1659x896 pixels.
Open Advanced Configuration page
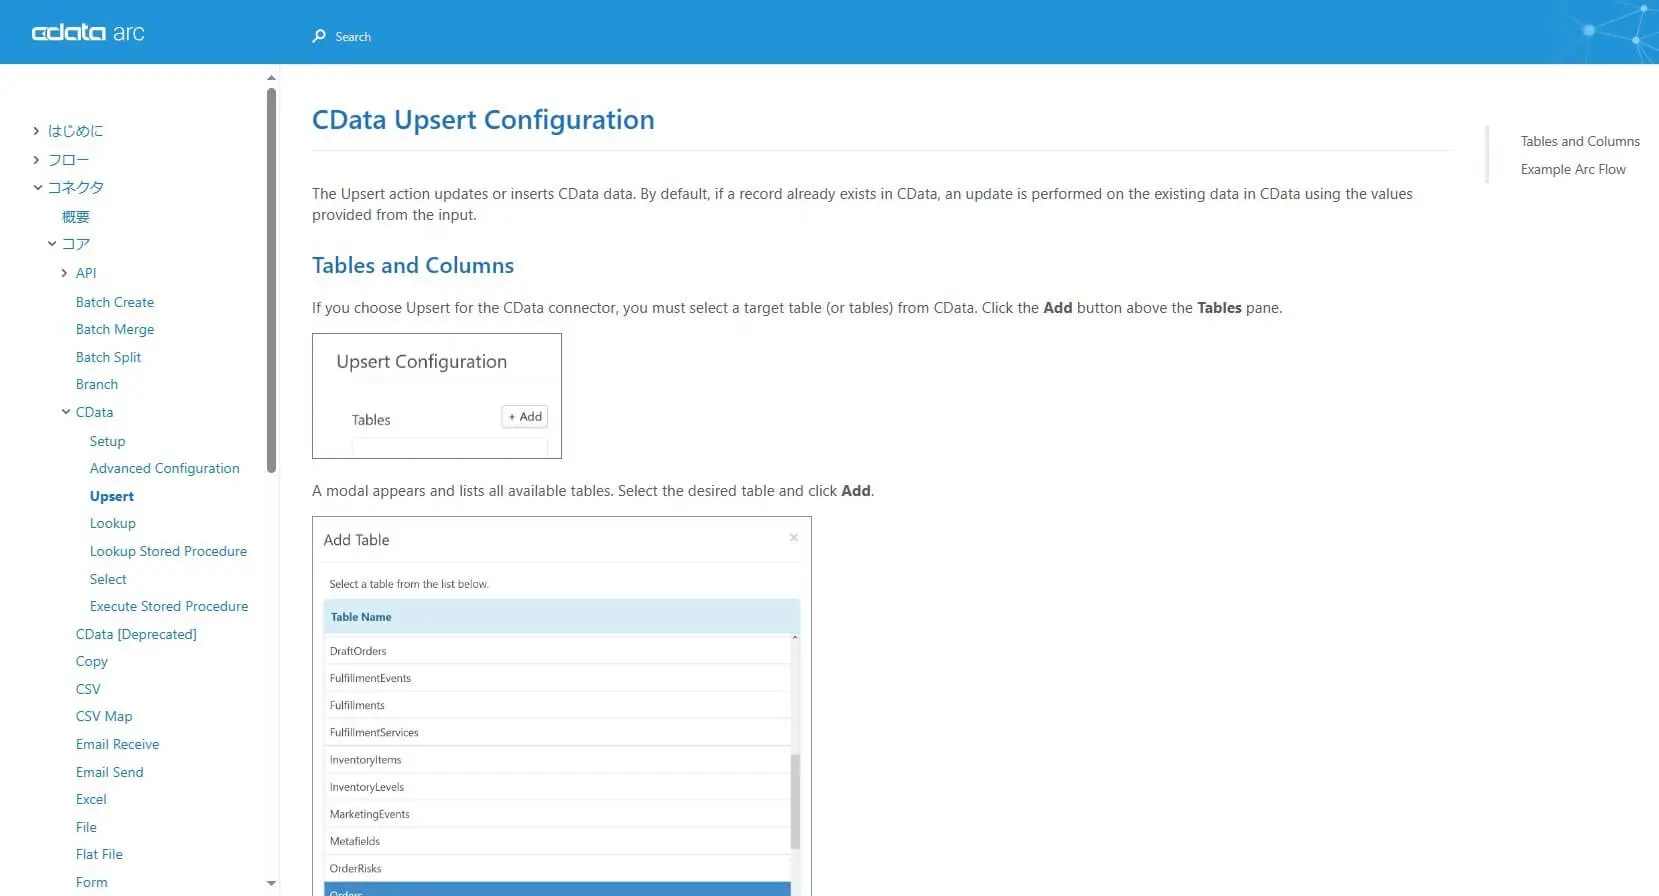165,468
